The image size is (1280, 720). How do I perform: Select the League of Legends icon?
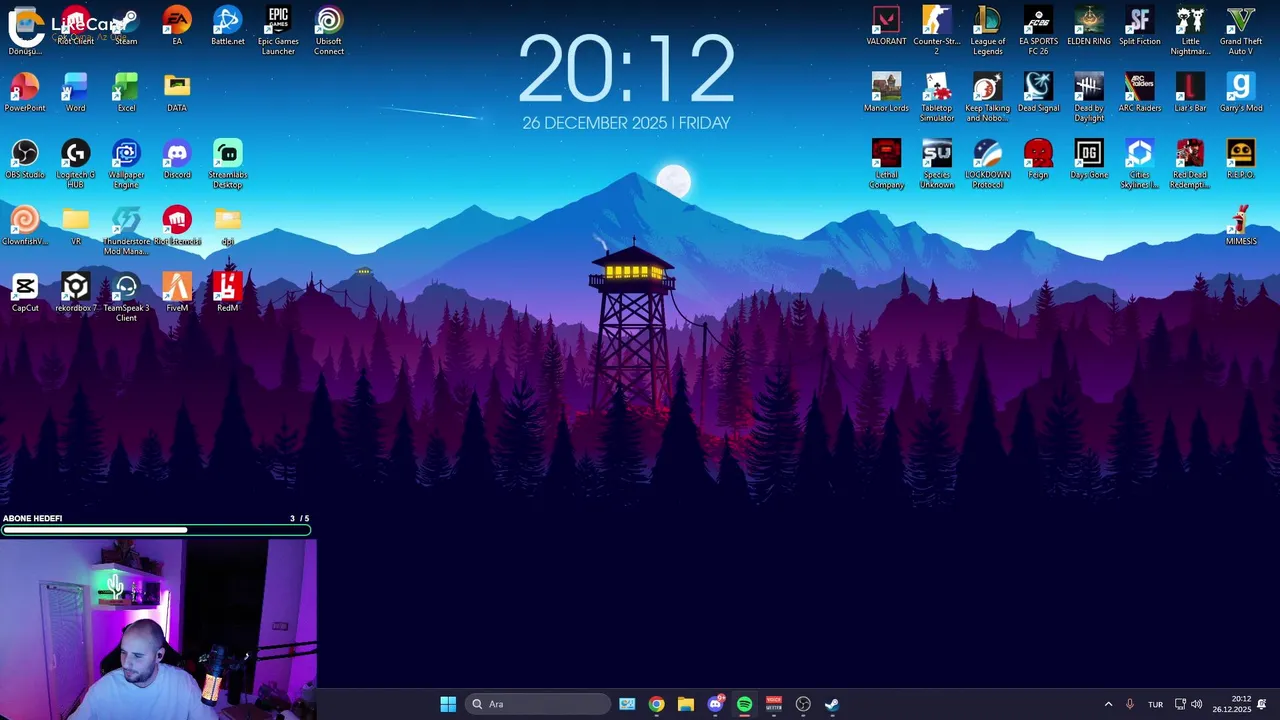click(x=987, y=31)
